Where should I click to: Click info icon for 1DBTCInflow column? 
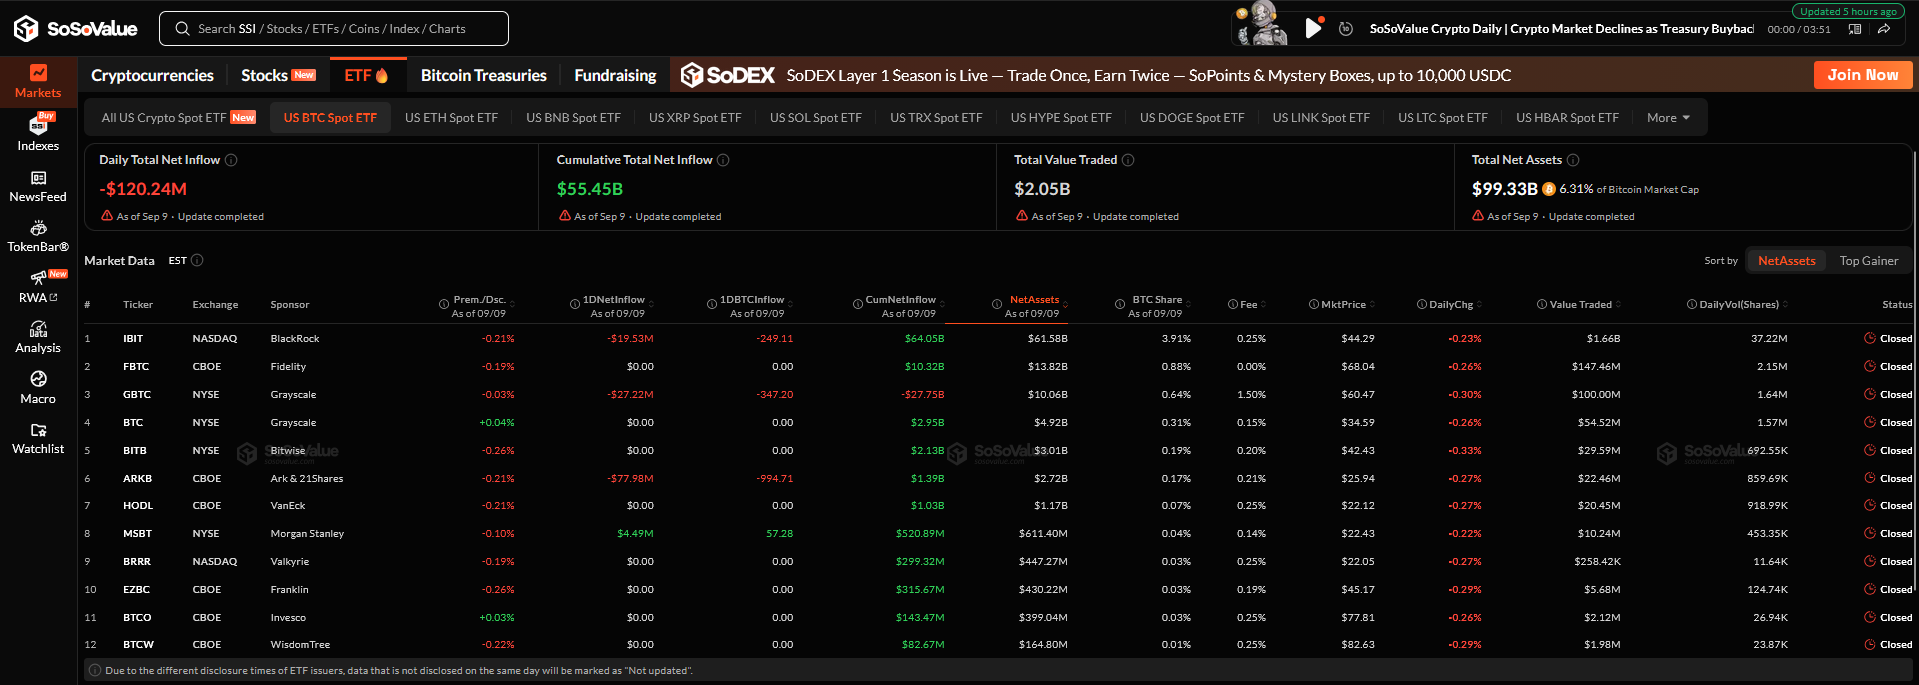[x=712, y=304]
